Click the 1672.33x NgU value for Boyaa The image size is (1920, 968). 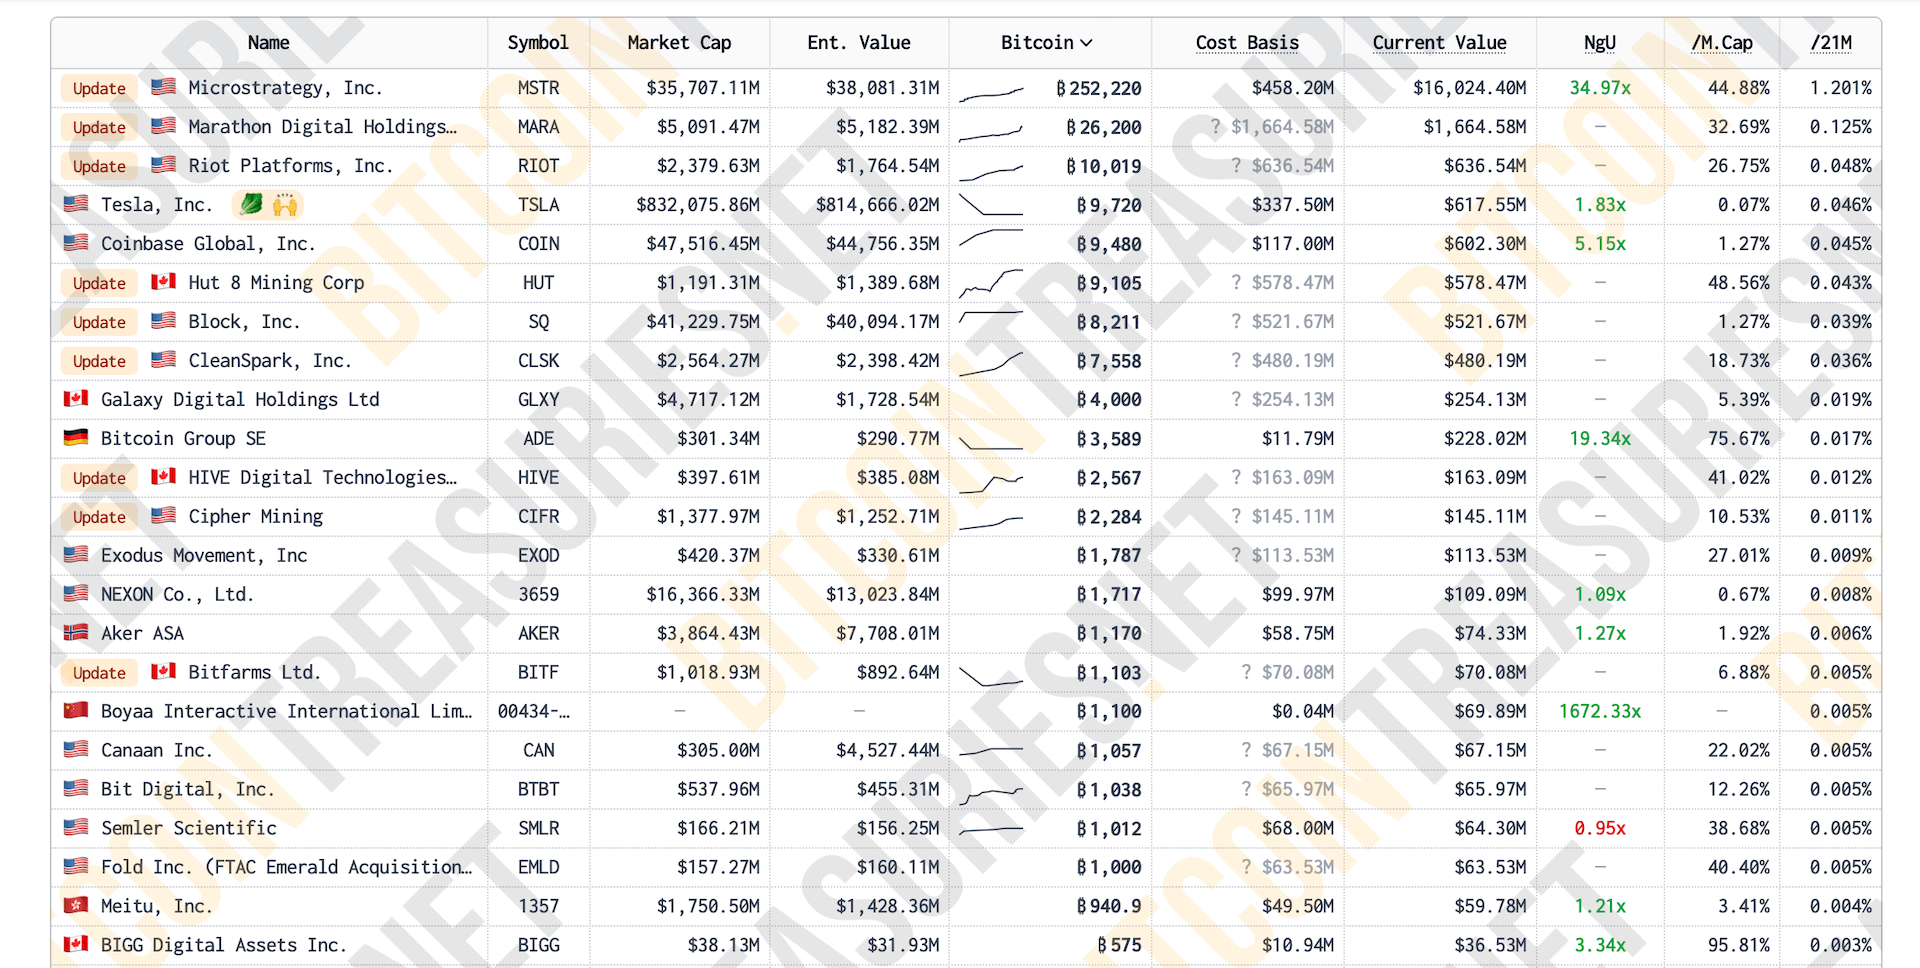(x=1600, y=711)
